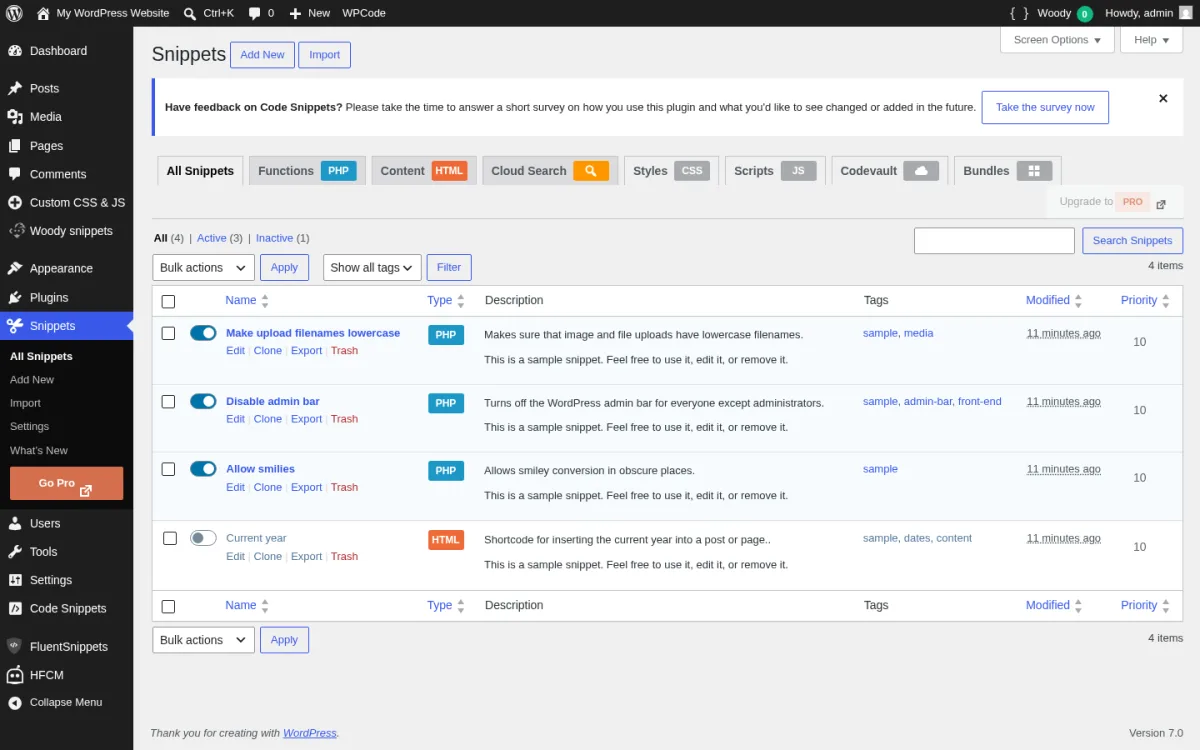This screenshot has width=1200, height=750.
Task: Click the Posts pushpin icon
Action: point(15,88)
